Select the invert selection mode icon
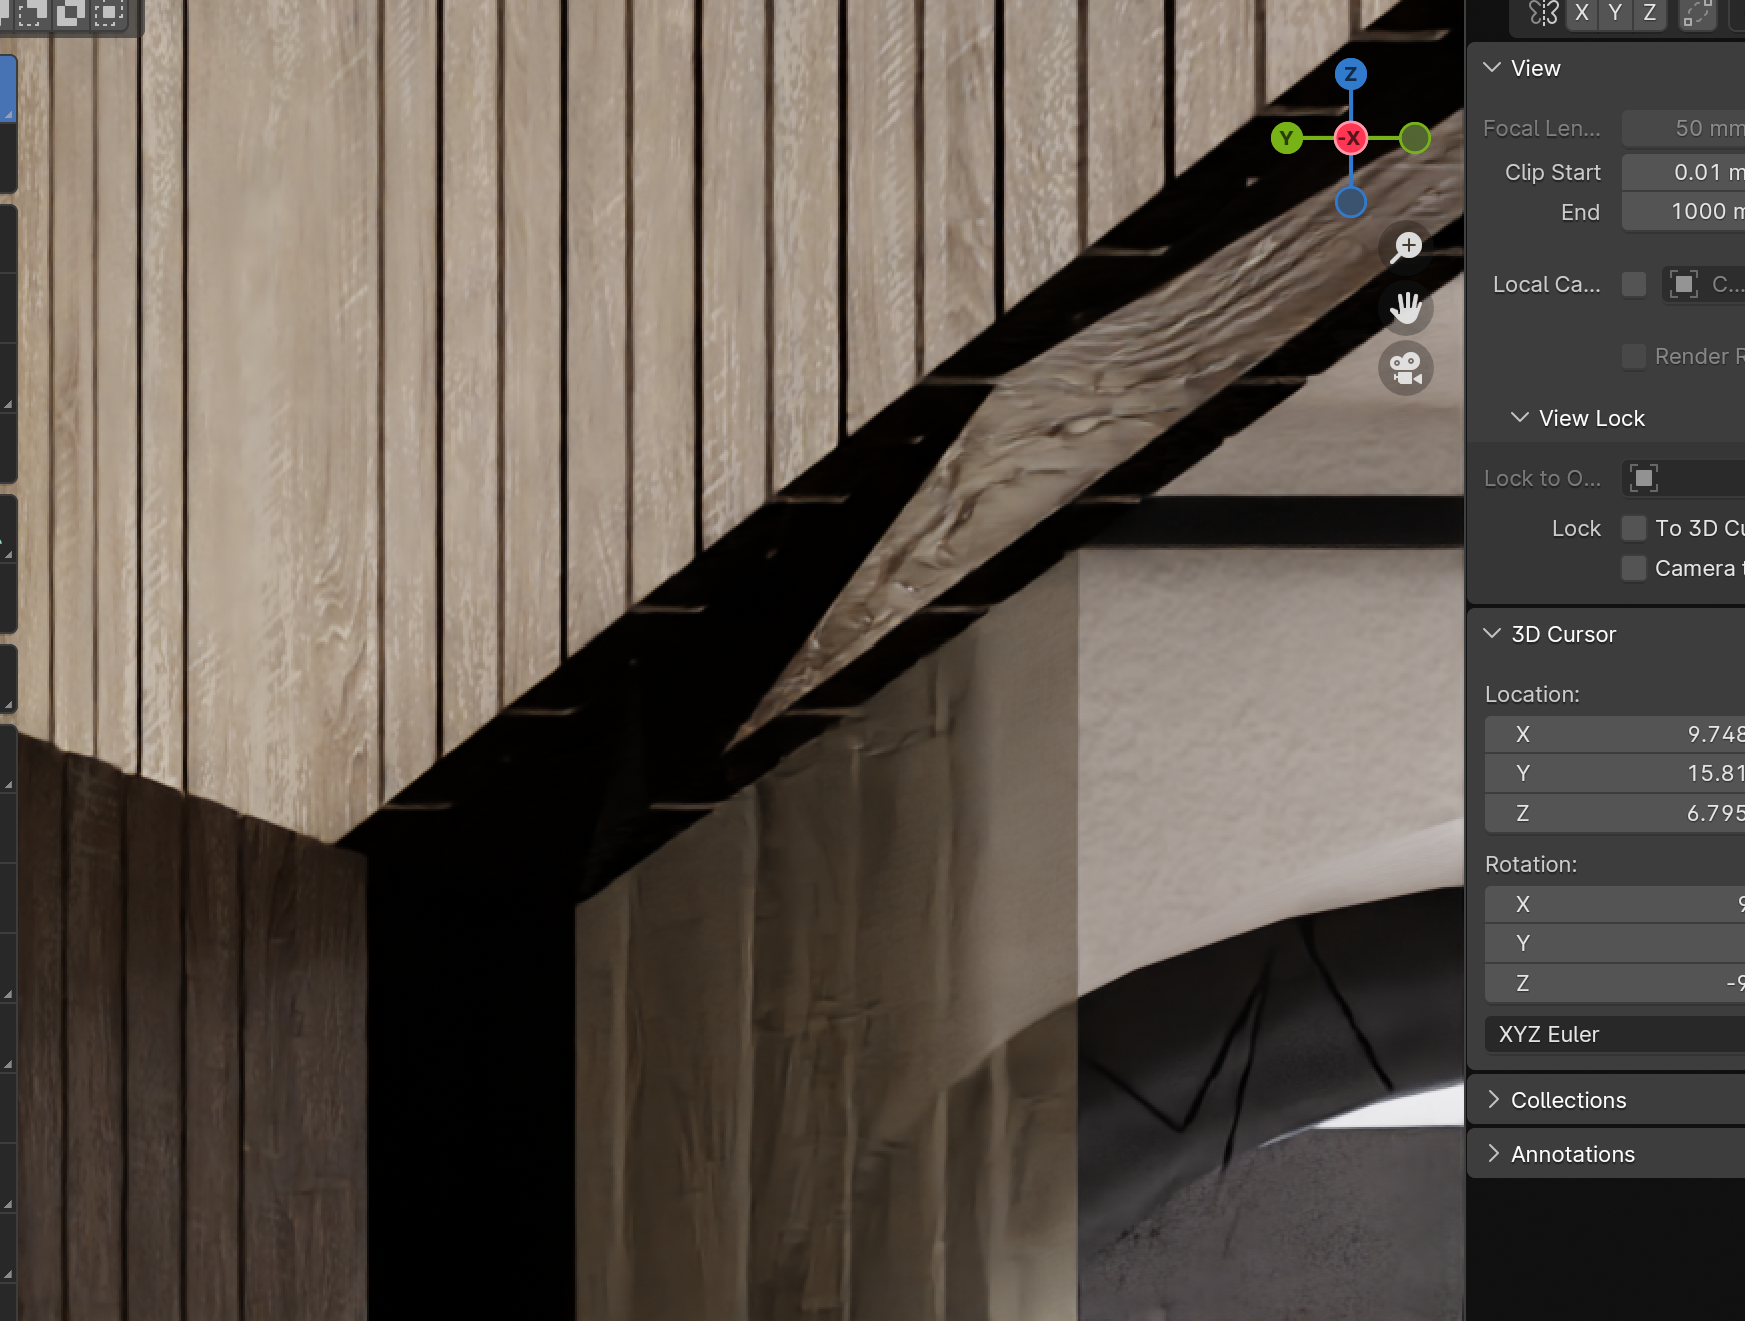 pyautogui.click(x=70, y=13)
